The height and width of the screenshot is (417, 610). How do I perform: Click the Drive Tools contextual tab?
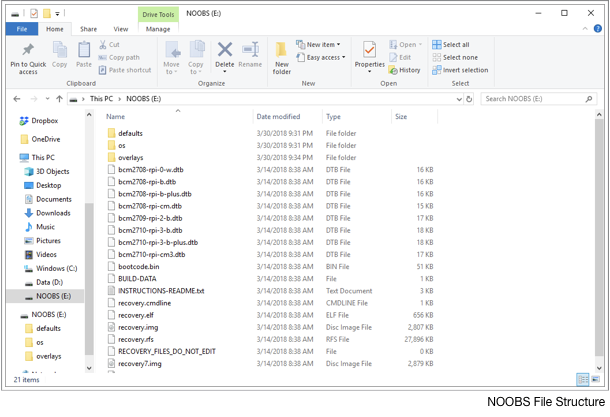158,14
